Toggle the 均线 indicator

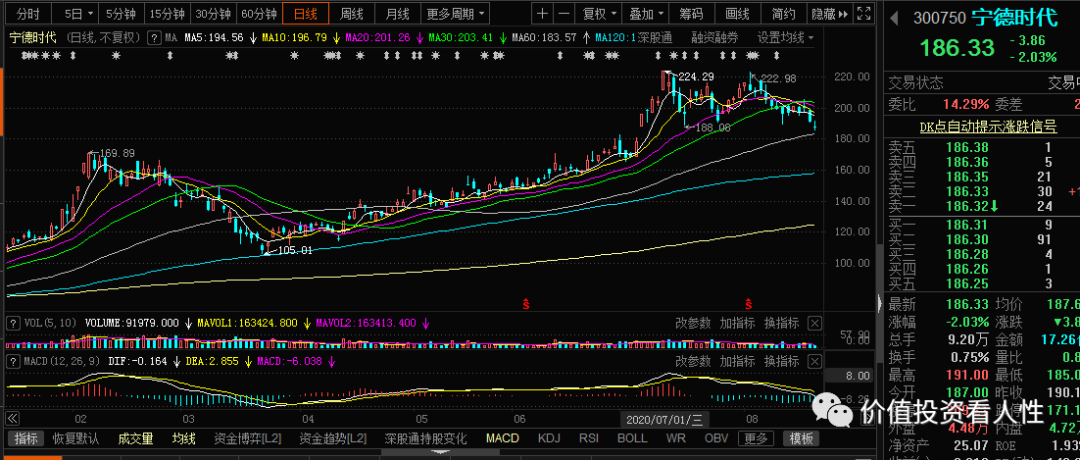click(184, 439)
